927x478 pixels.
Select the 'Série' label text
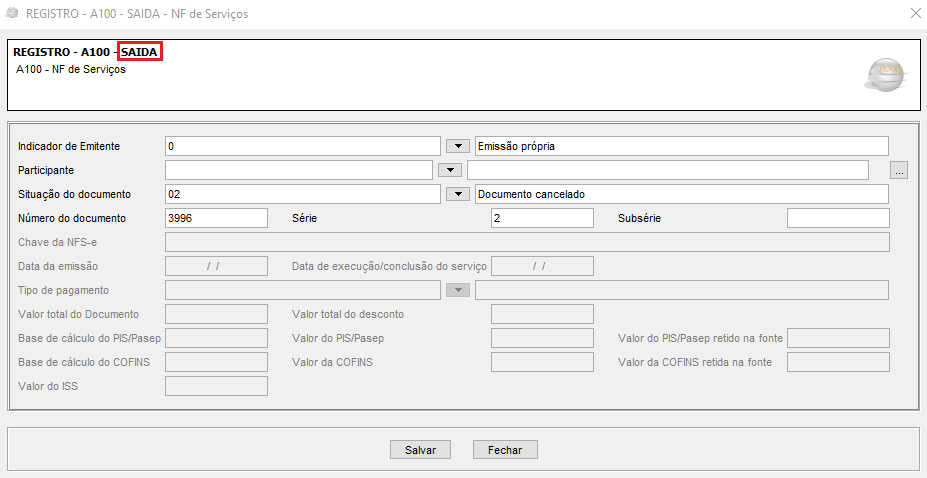[x=304, y=218]
